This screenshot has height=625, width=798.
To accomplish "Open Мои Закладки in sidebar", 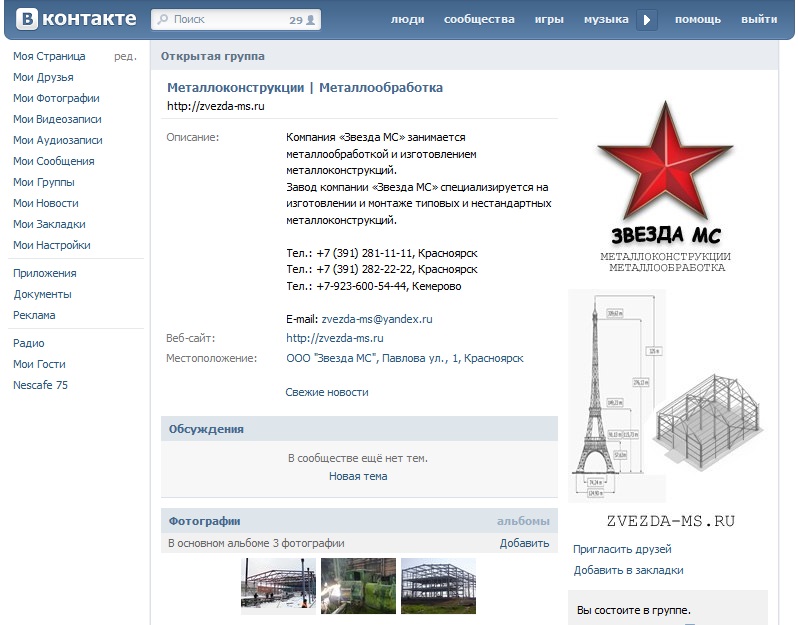I will click(49, 224).
